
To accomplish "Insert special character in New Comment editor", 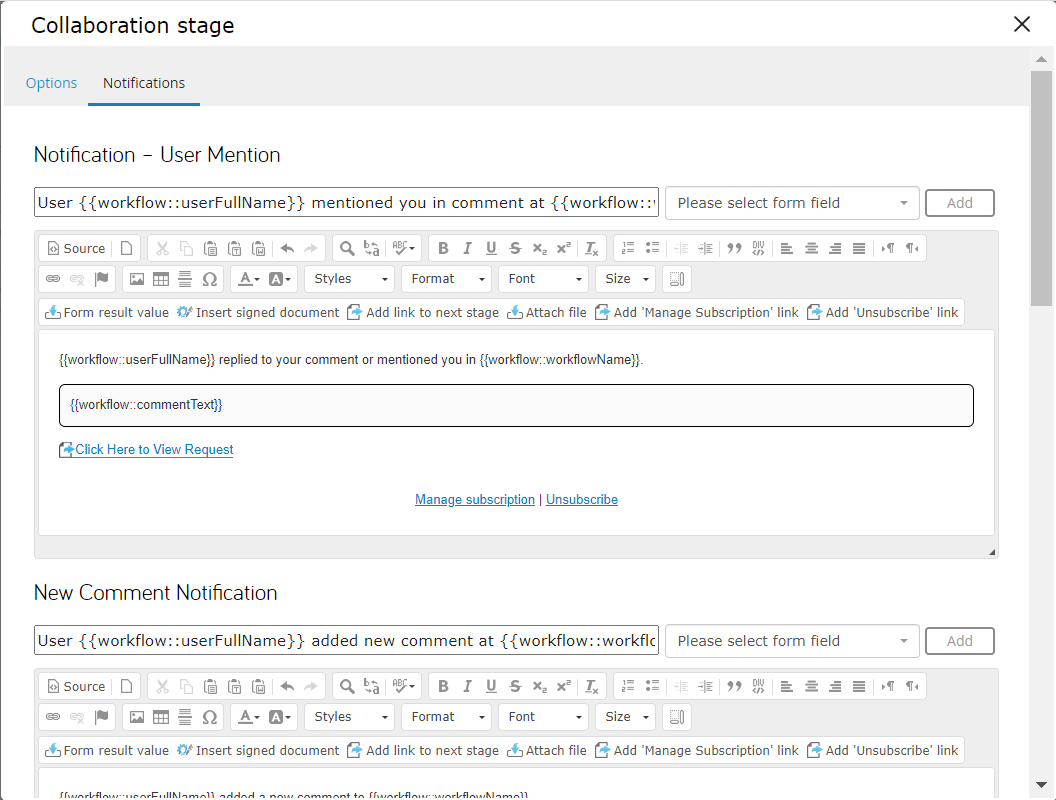I will tap(209, 717).
